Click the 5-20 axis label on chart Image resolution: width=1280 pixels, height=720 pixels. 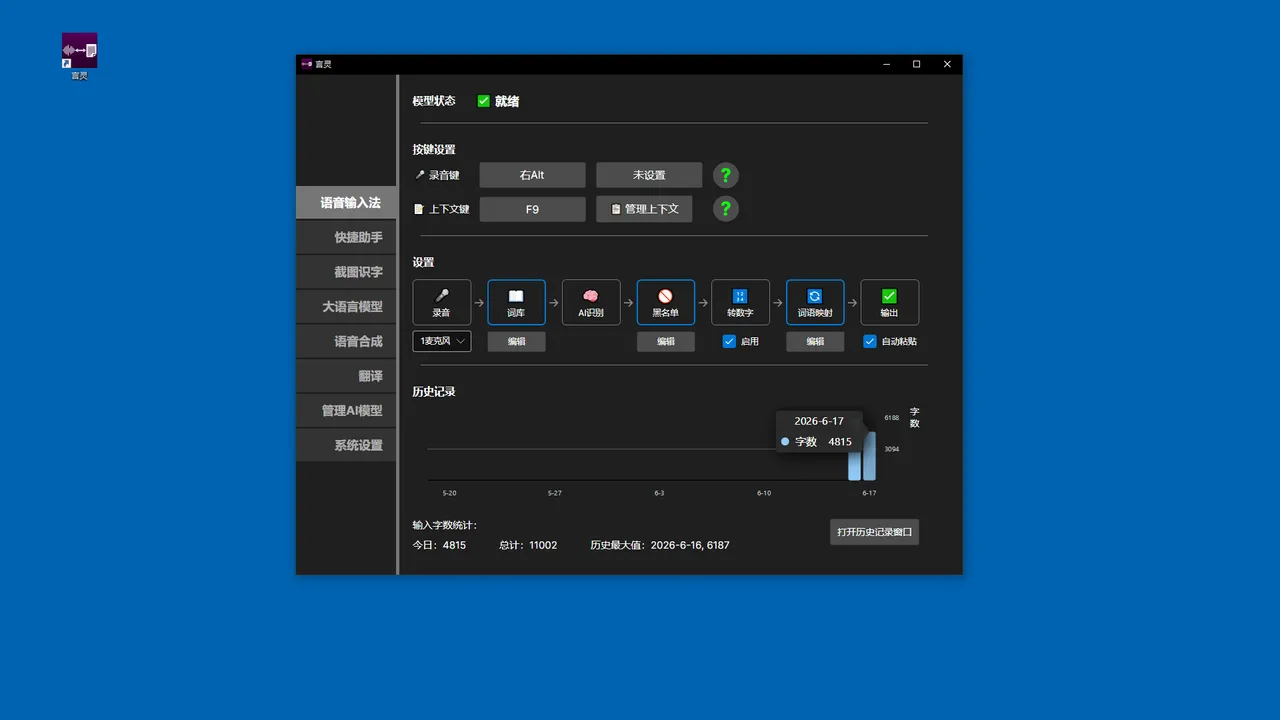coord(450,493)
